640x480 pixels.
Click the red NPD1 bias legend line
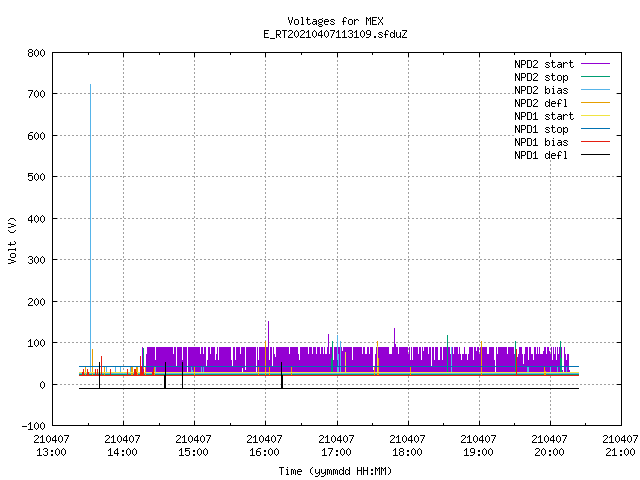point(595,142)
